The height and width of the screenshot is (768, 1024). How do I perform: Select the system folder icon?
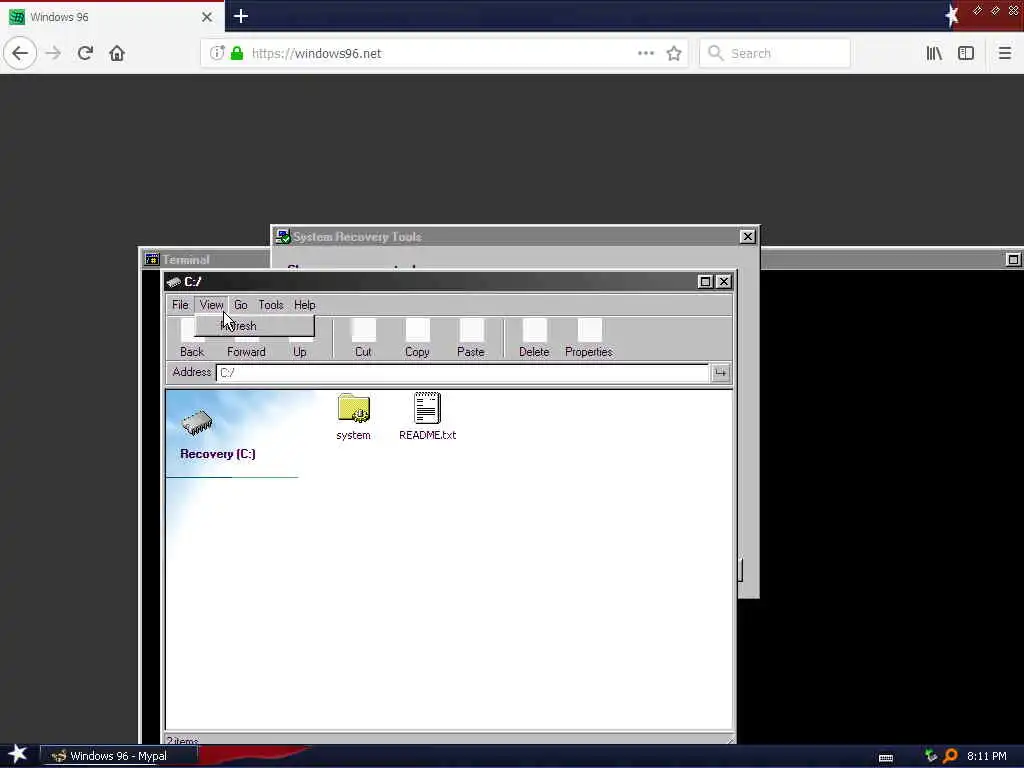point(353,417)
